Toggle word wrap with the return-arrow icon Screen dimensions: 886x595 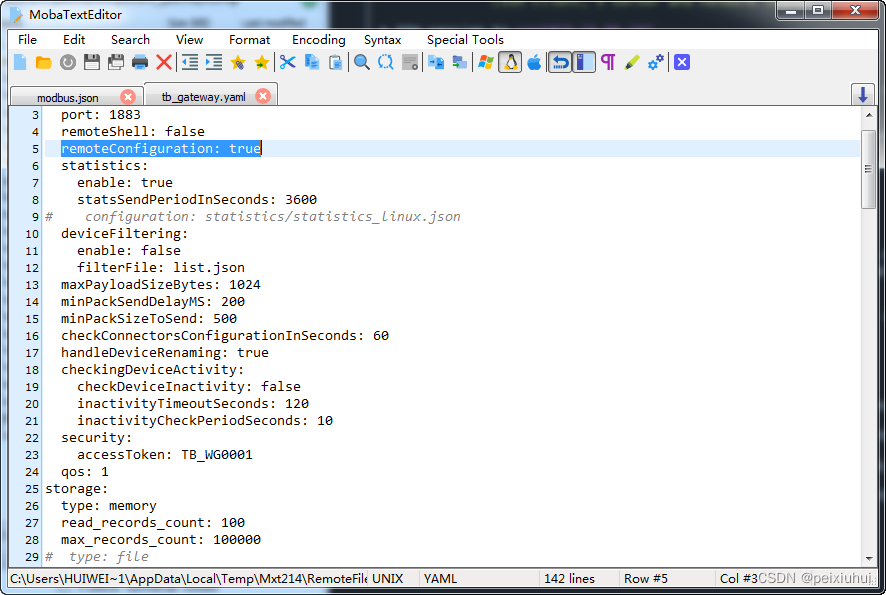coord(560,62)
